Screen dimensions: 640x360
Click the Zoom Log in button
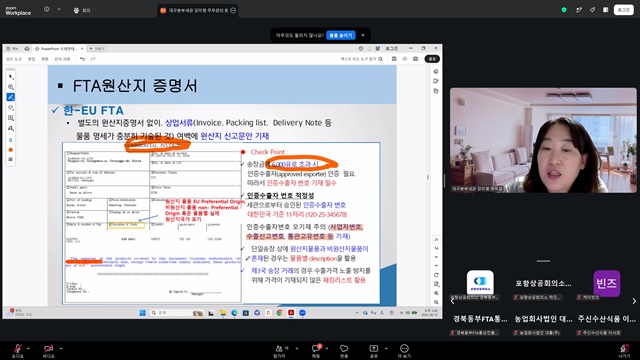(x=623, y=10)
